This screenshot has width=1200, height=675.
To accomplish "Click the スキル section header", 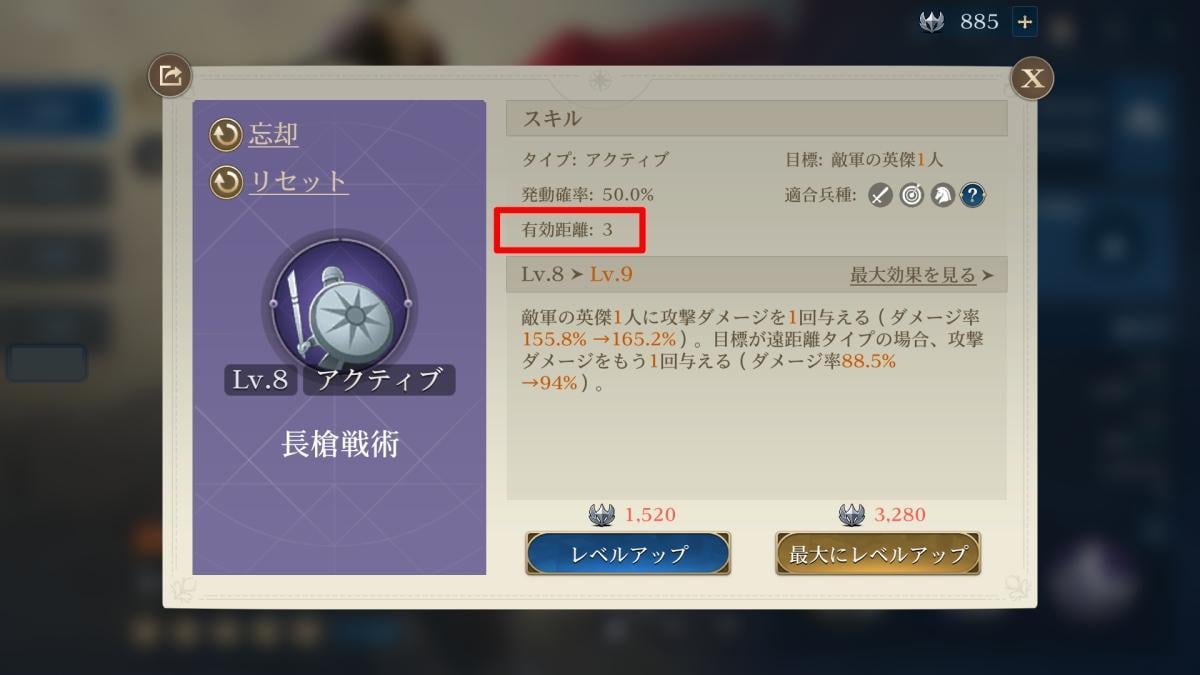I will click(756, 118).
